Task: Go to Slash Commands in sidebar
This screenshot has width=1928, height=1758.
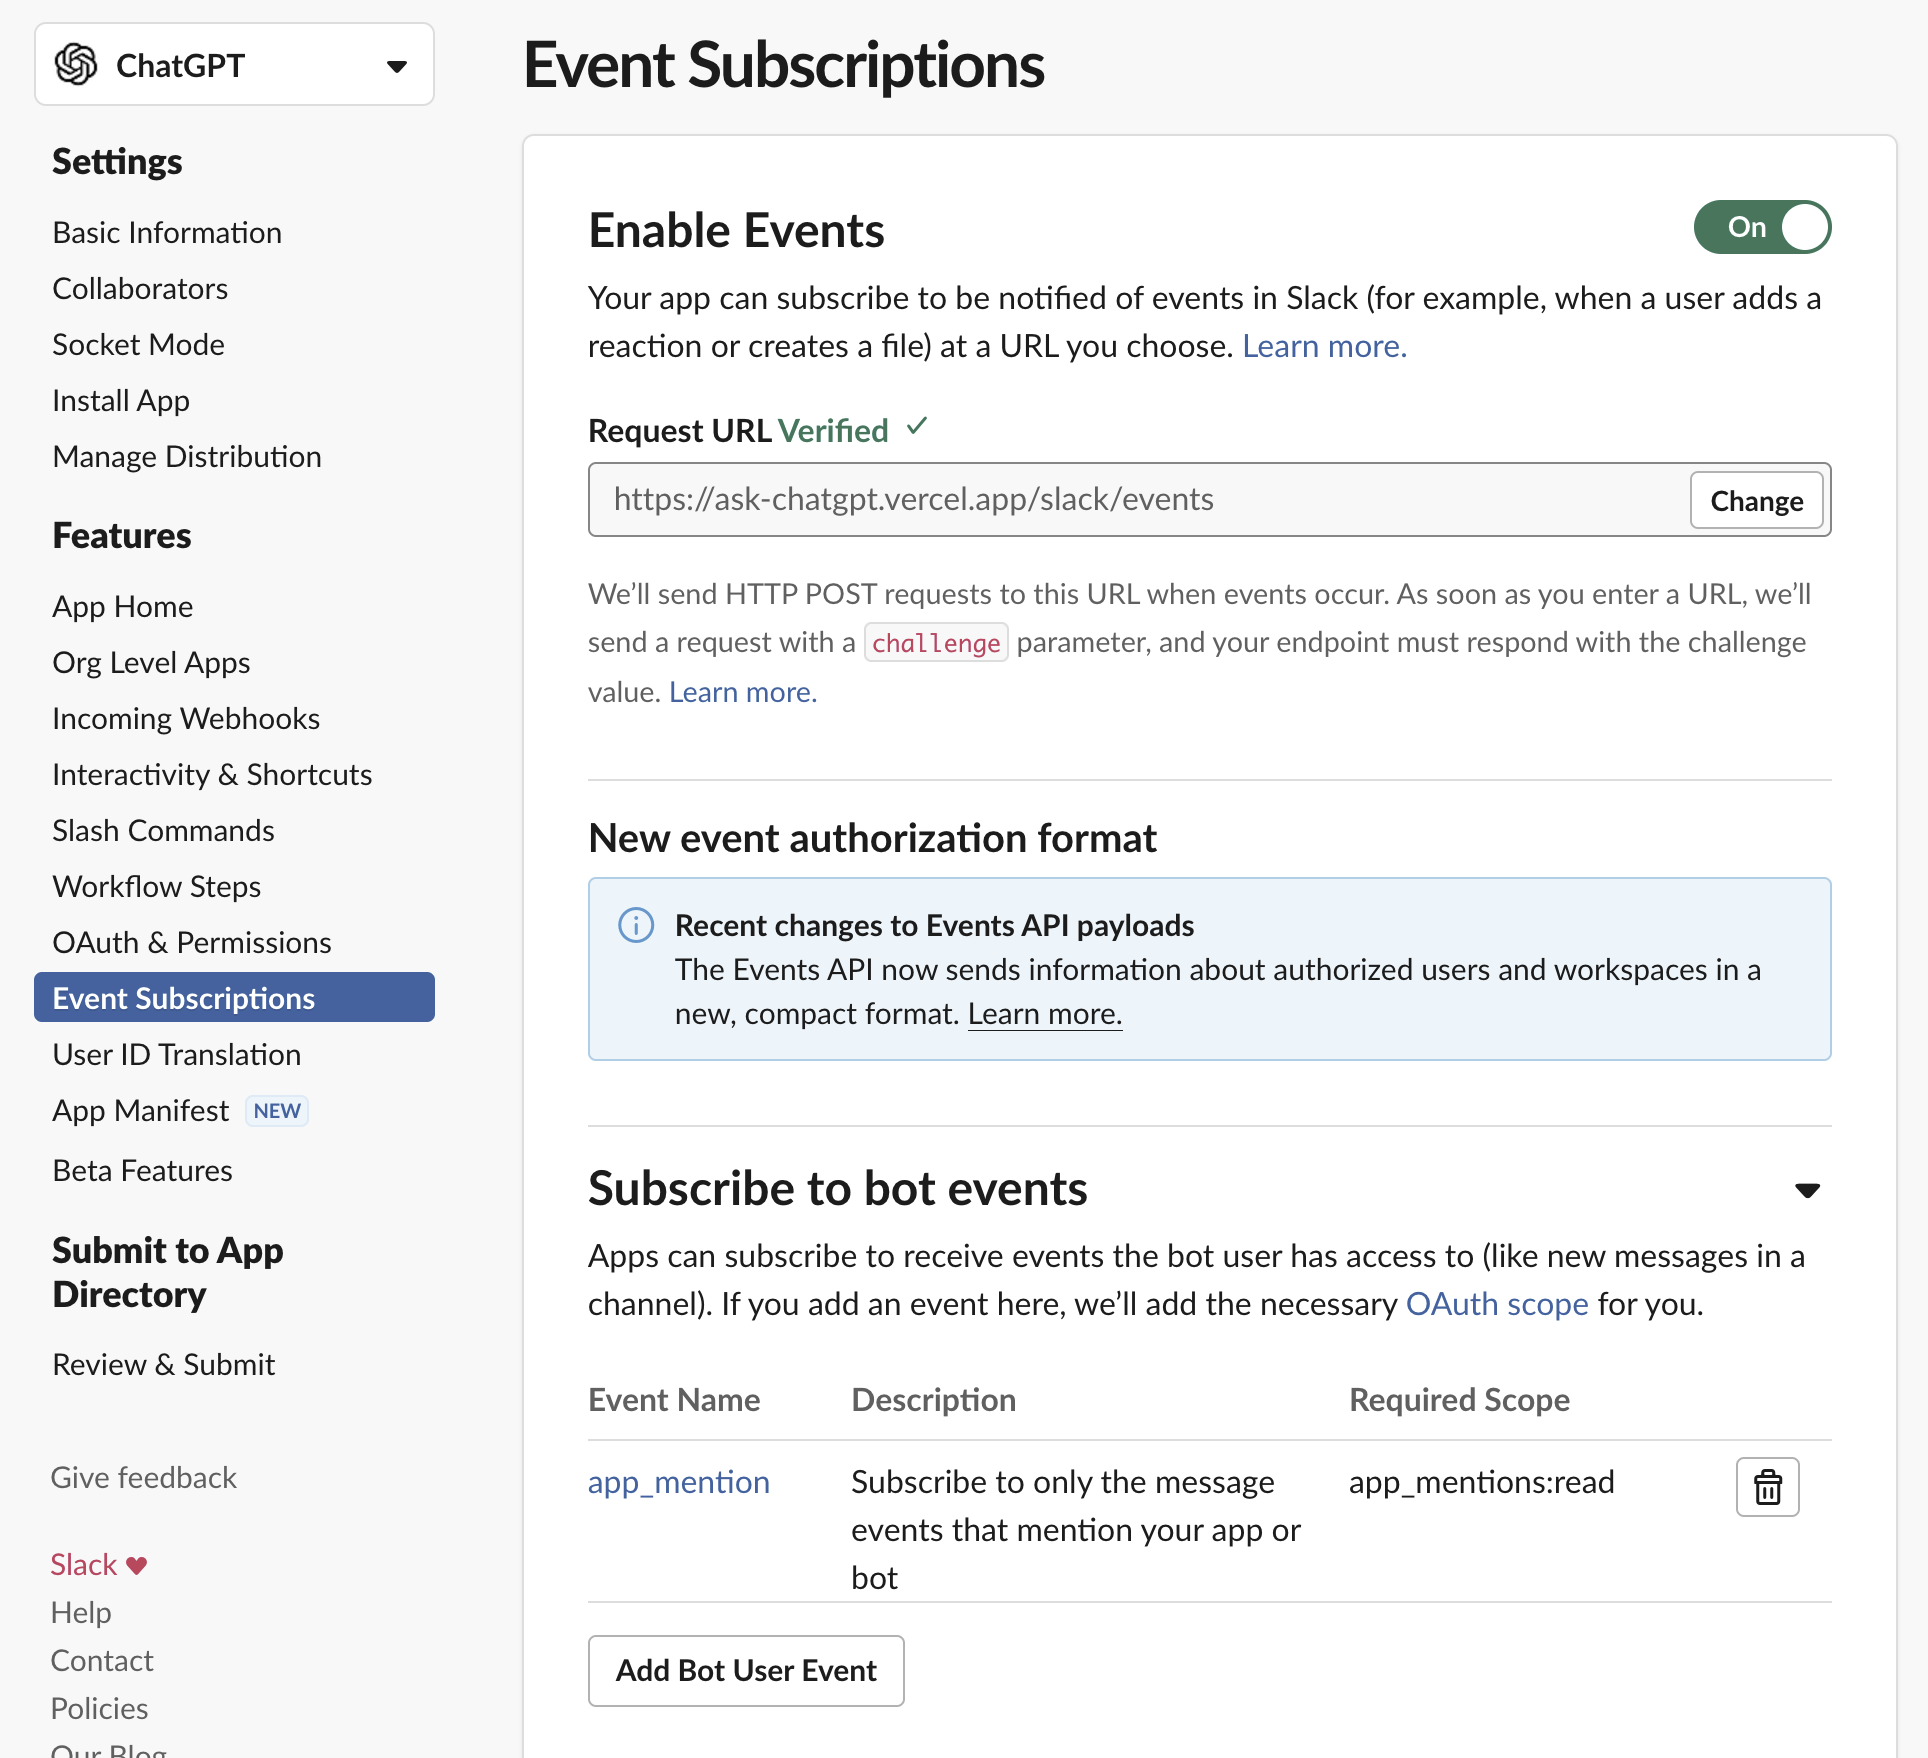Action: click(163, 830)
